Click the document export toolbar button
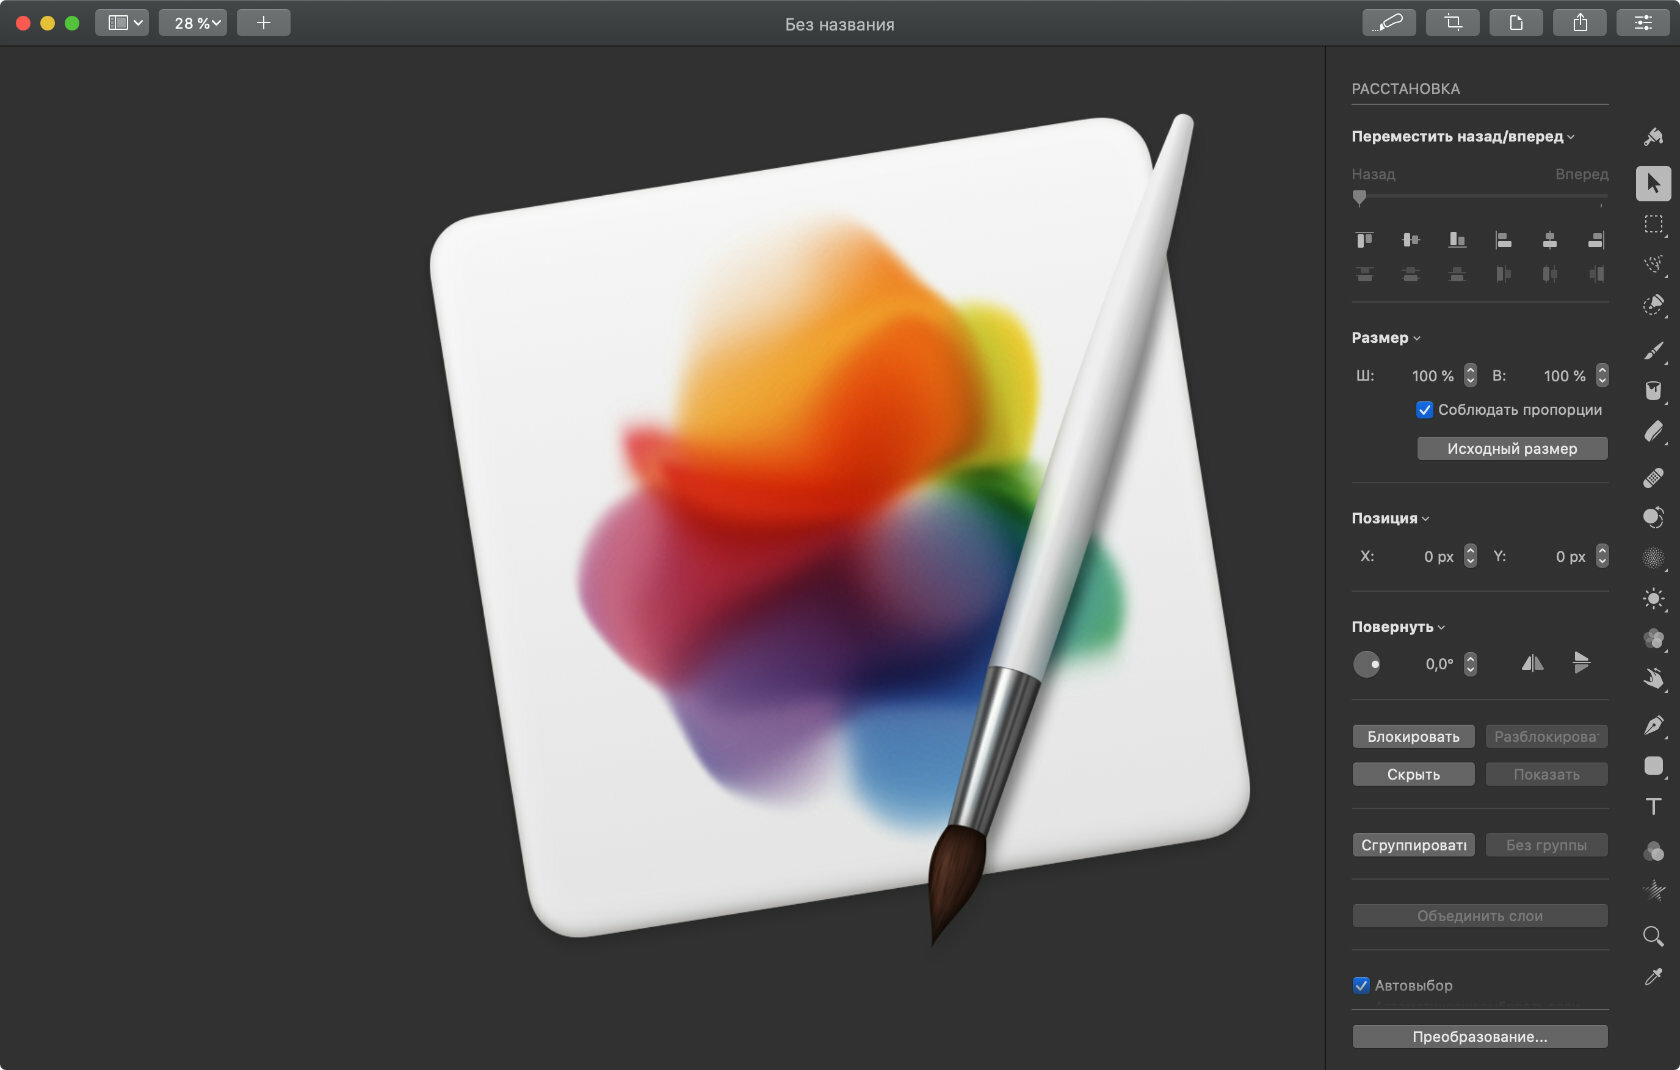This screenshot has height=1070, width=1680. [1516, 22]
